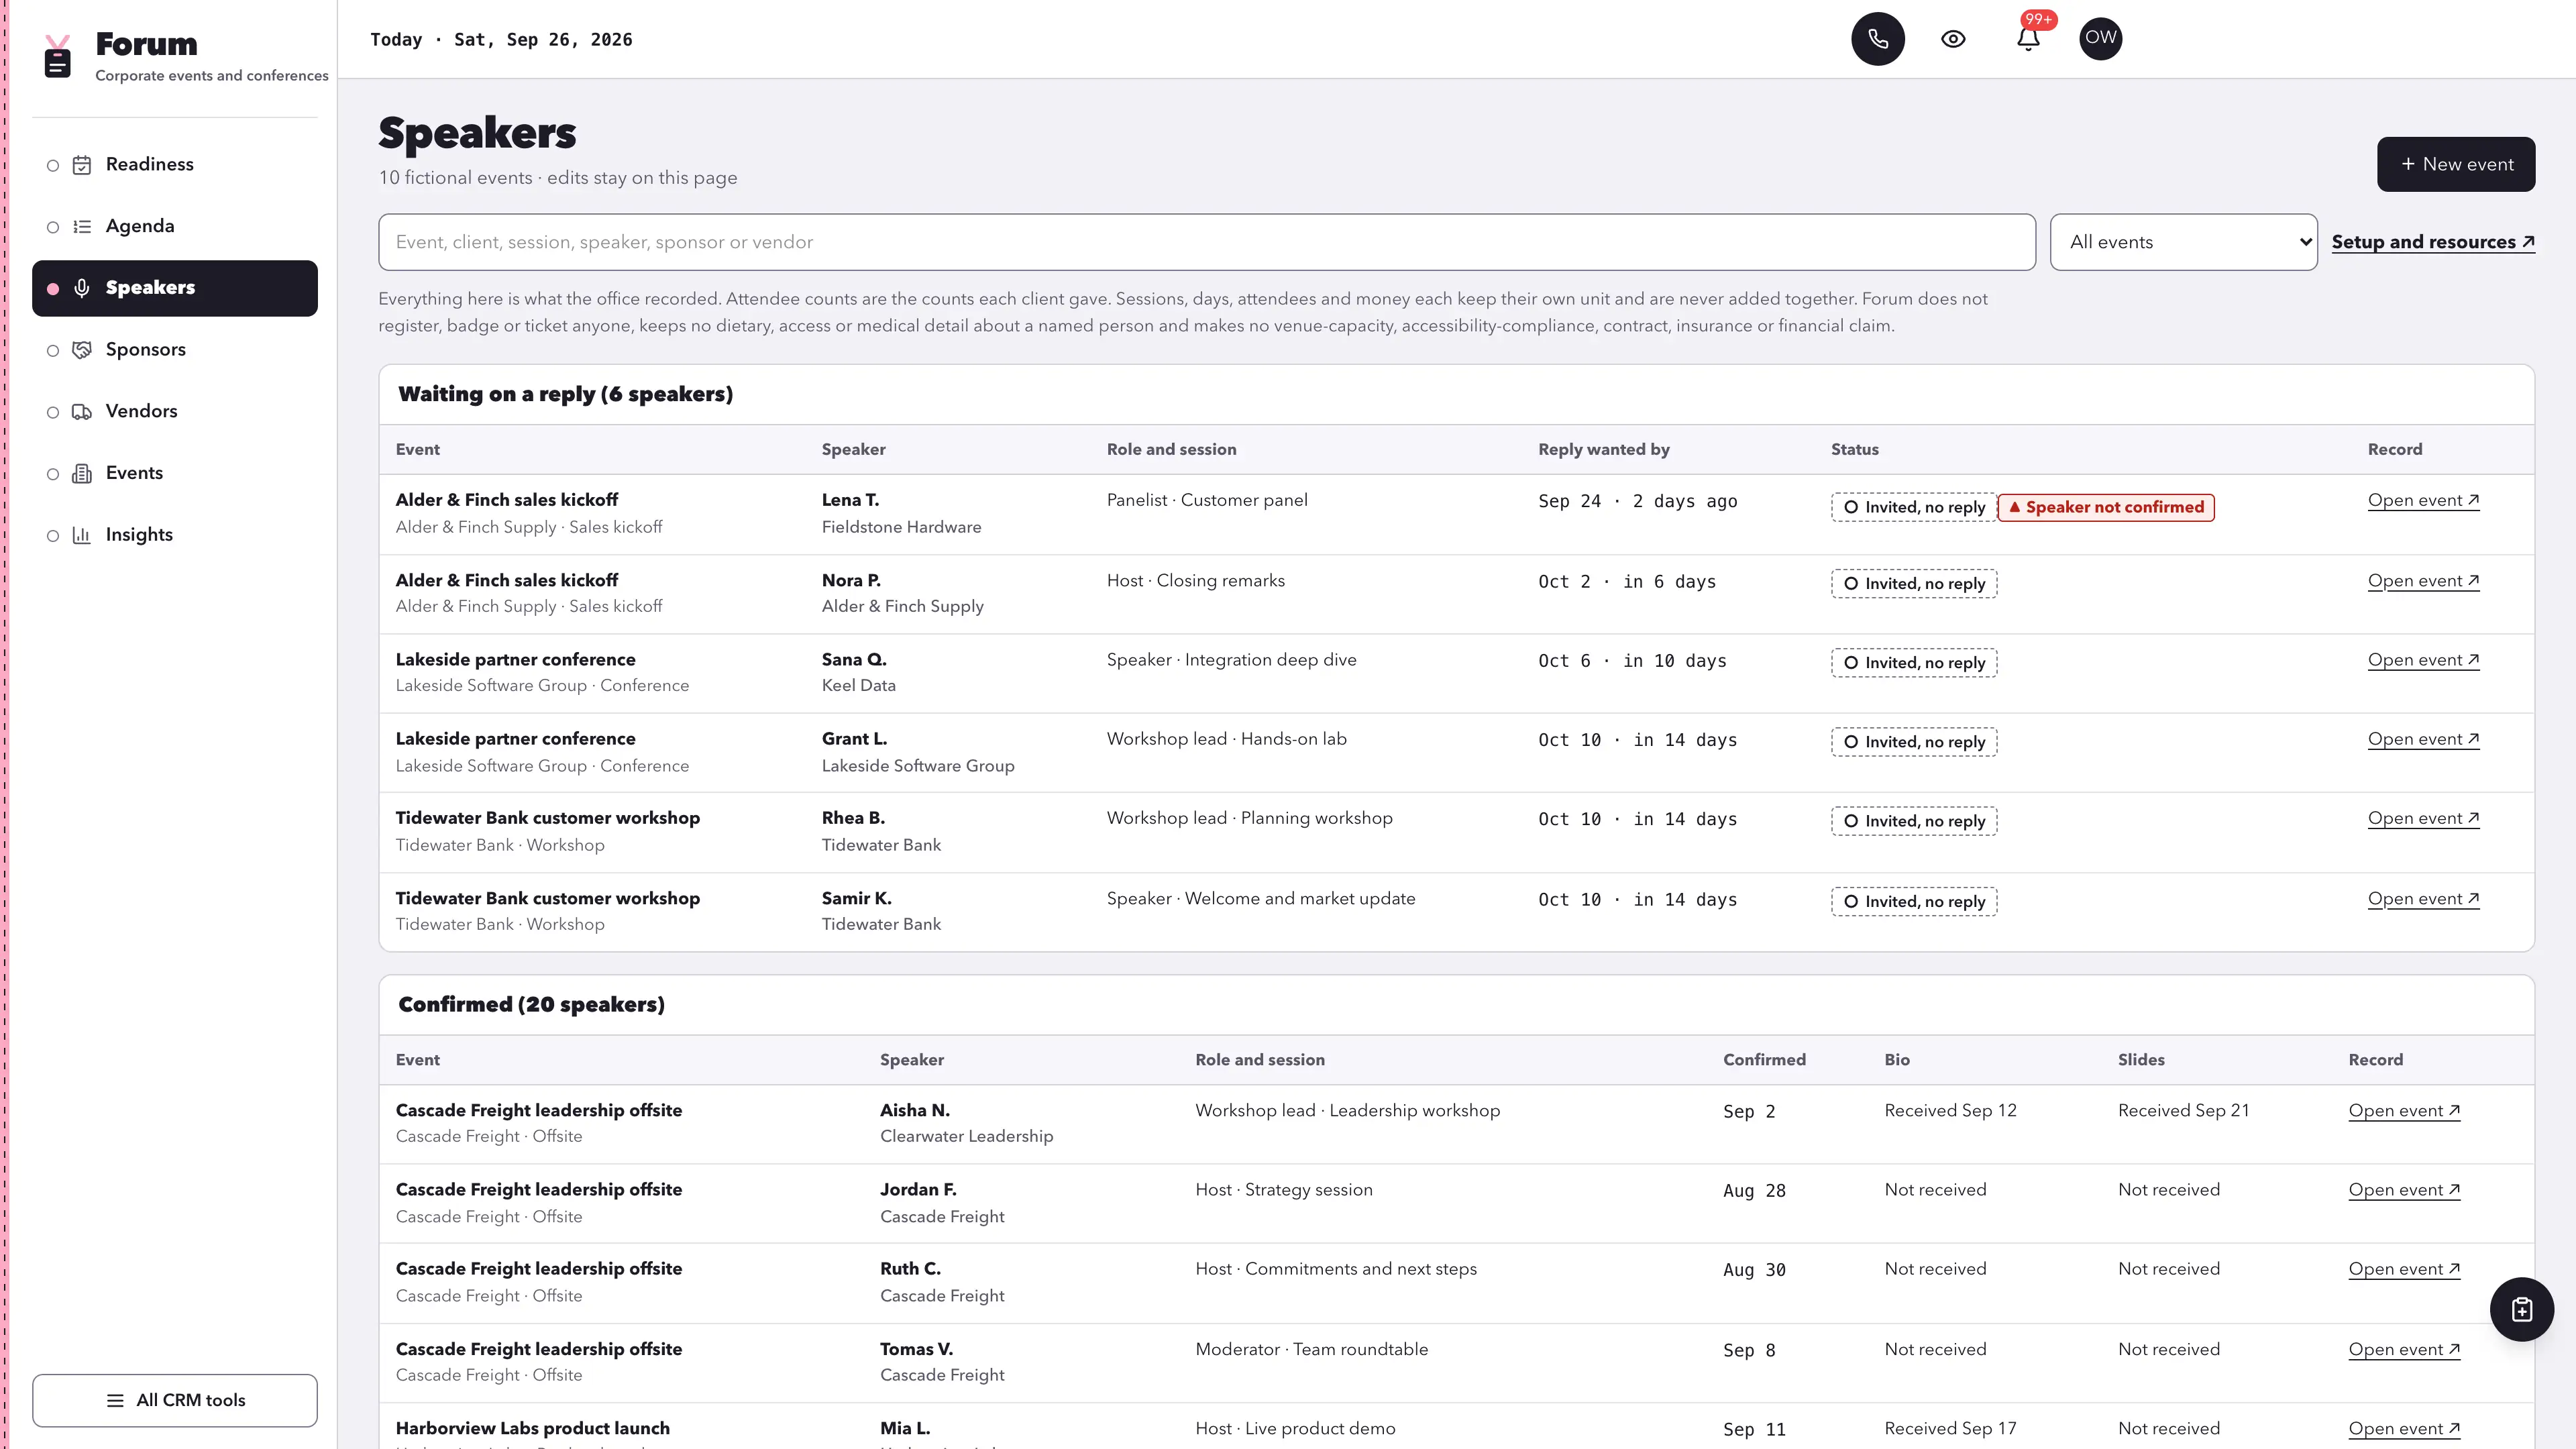Click 'Clearwater Leadership' organization text

pos(967,1137)
